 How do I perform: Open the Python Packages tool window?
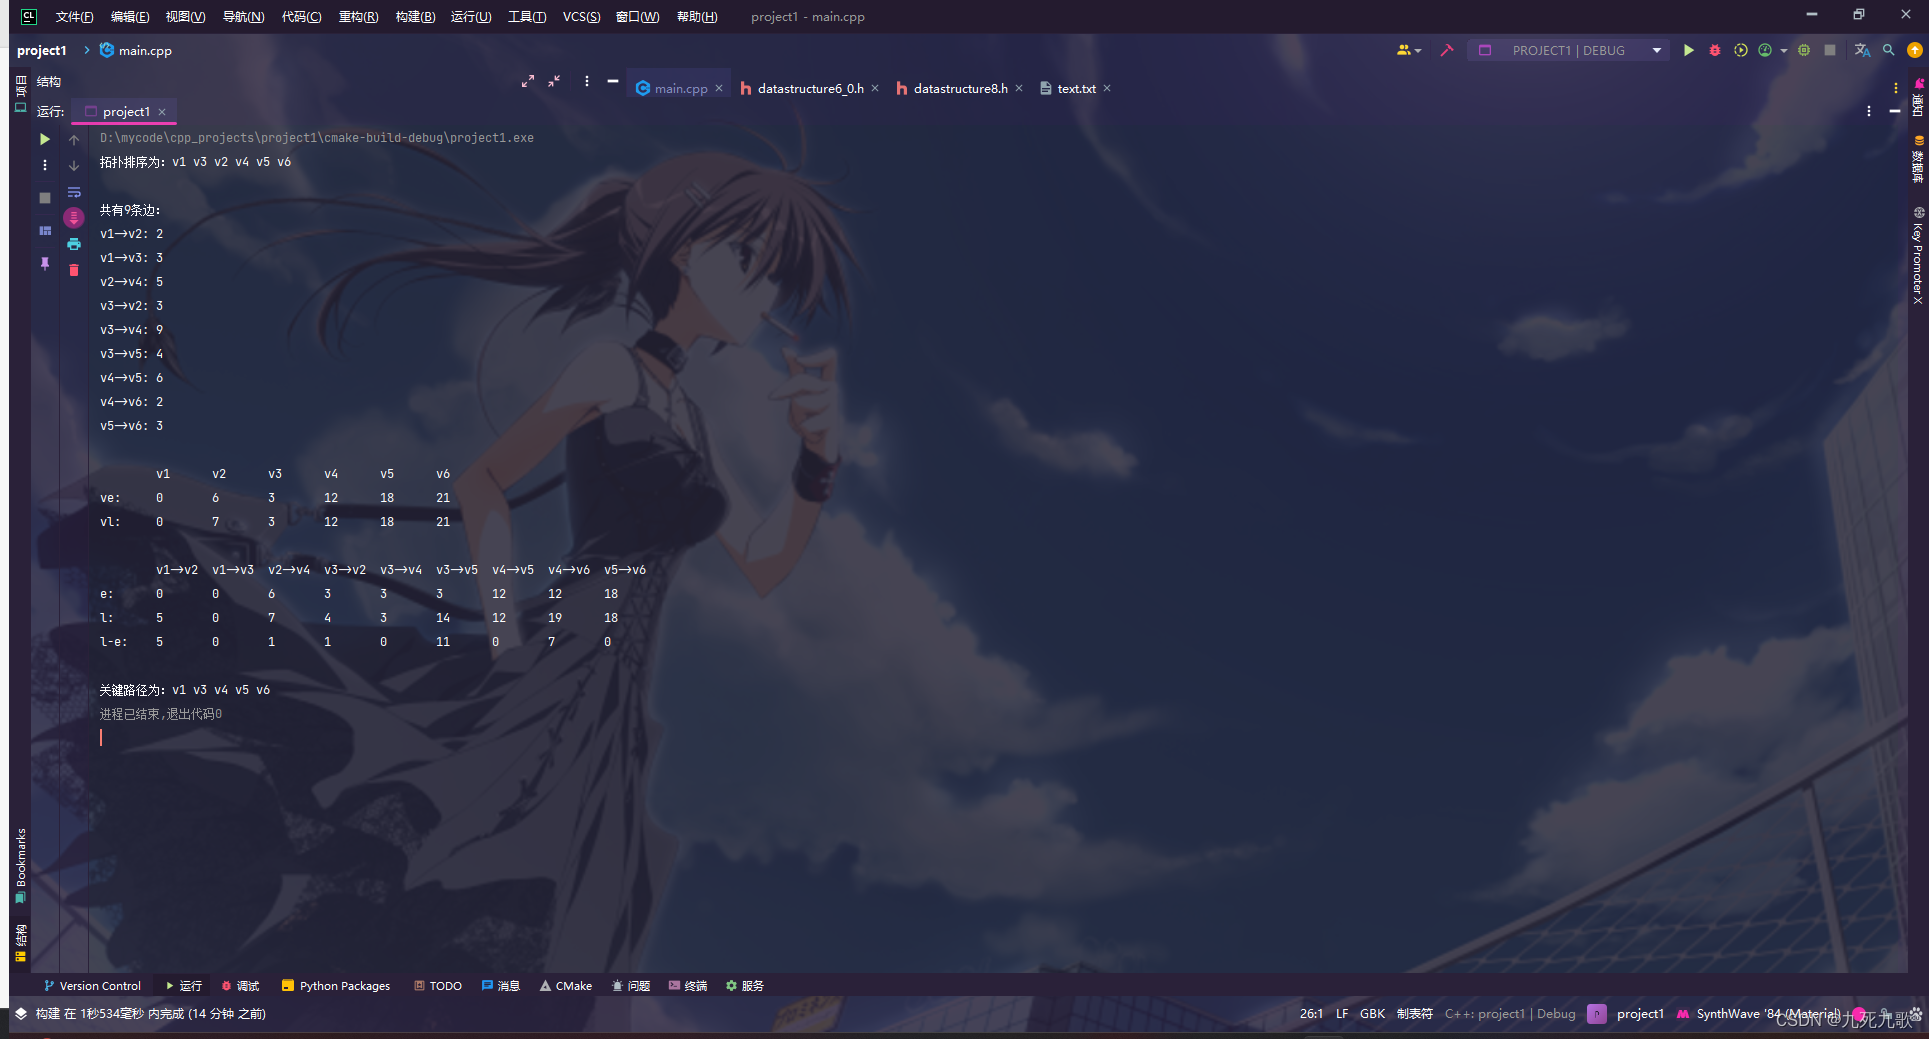pyautogui.click(x=336, y=985)
